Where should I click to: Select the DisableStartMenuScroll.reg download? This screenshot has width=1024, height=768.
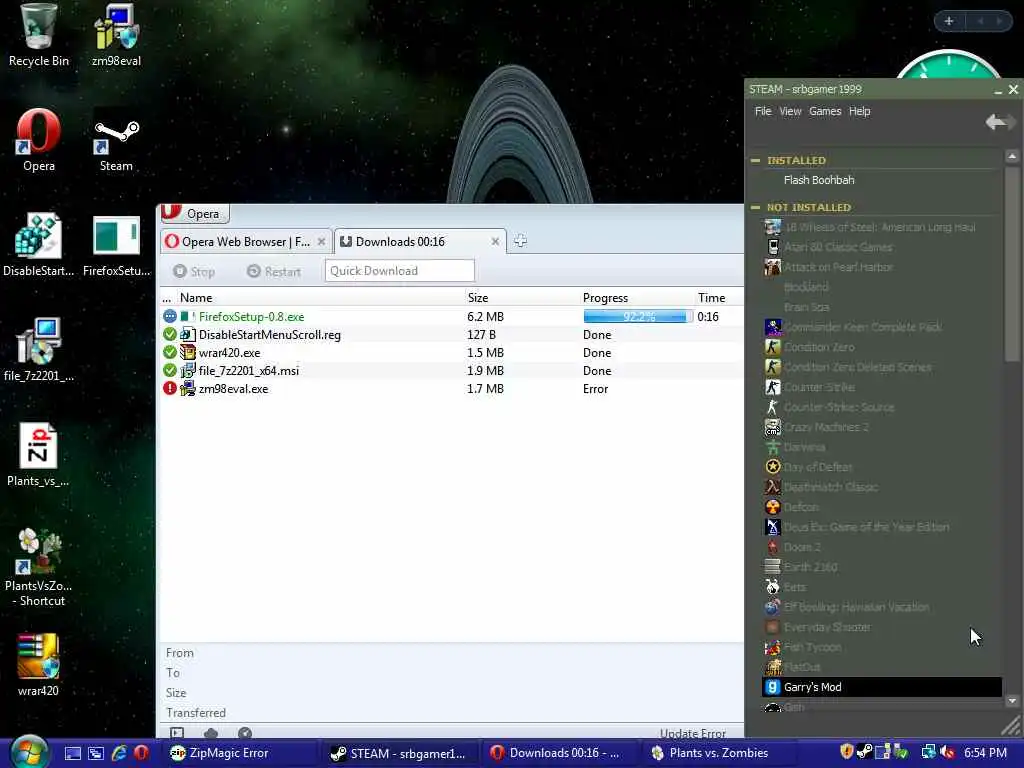tap(452, 334)
